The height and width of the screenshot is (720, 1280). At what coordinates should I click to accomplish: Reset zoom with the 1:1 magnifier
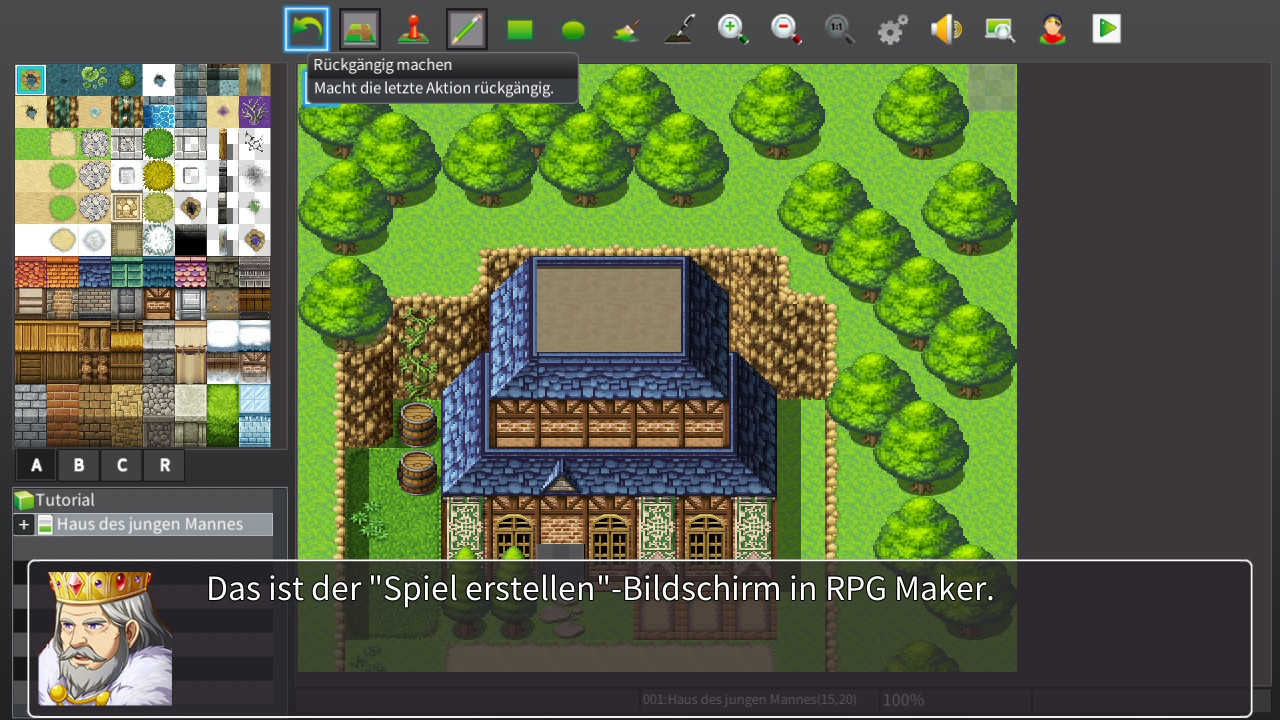(840, 29)
